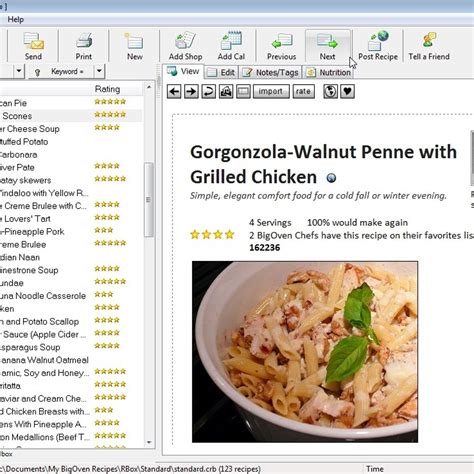Select 'Creme Brulee with C...' row

click(72, 206)
